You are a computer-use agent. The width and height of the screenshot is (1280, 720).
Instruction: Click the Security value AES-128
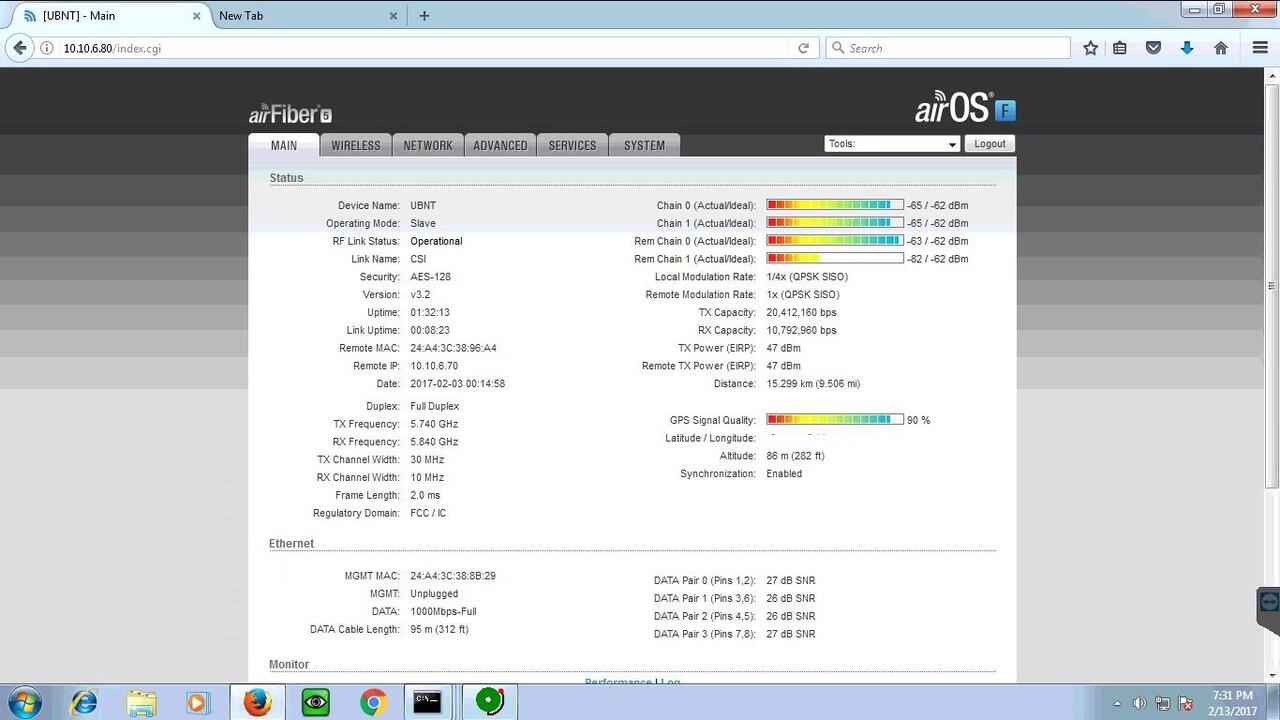point(430,277)
